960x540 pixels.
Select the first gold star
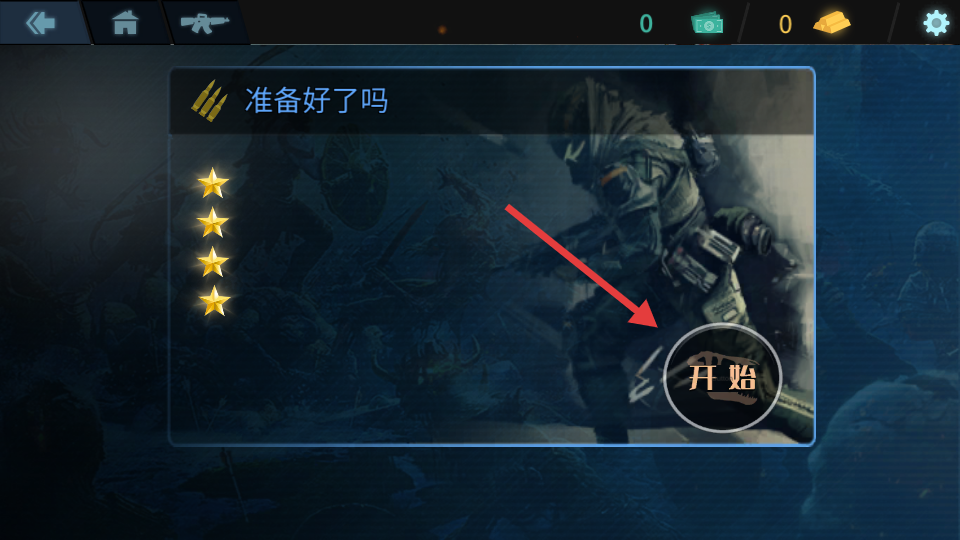[x=213, y=183]
